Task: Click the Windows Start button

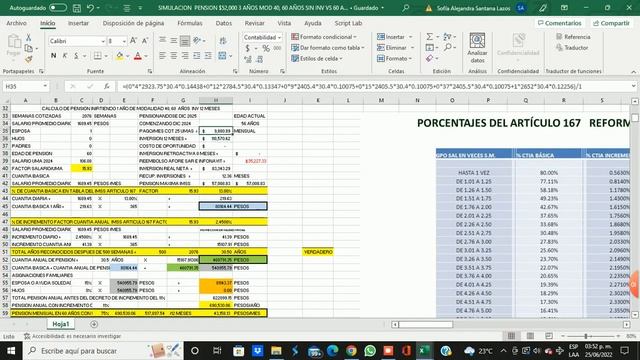Action: [x=11, y=351]
